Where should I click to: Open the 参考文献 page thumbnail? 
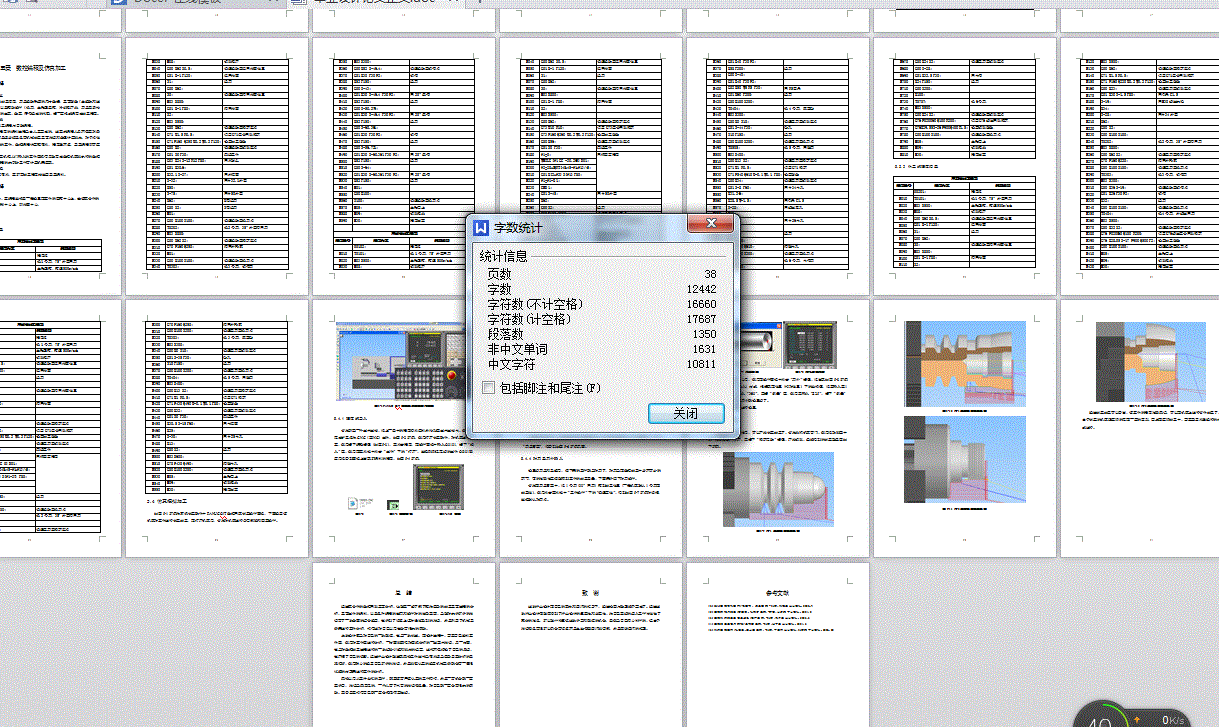click(x=778, y=644)
